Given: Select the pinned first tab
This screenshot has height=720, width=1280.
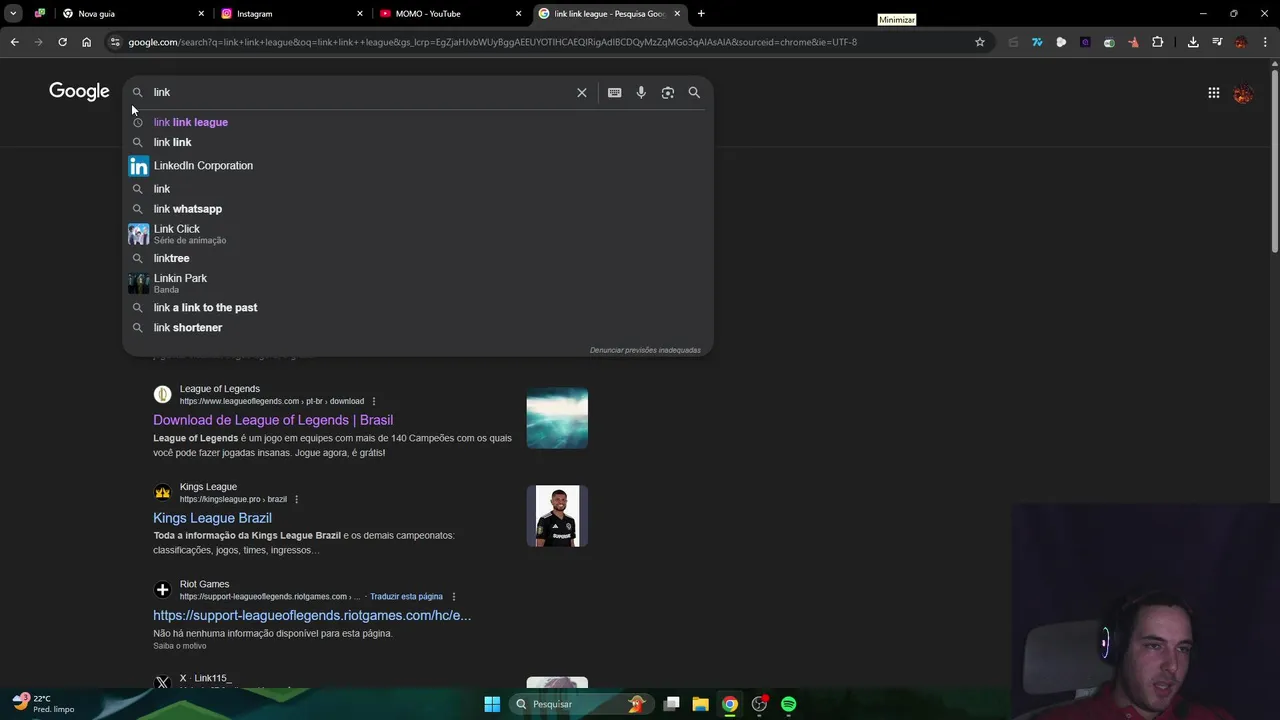Looking at the screenshot, I should pyautogui.click(x=40, y=14).
